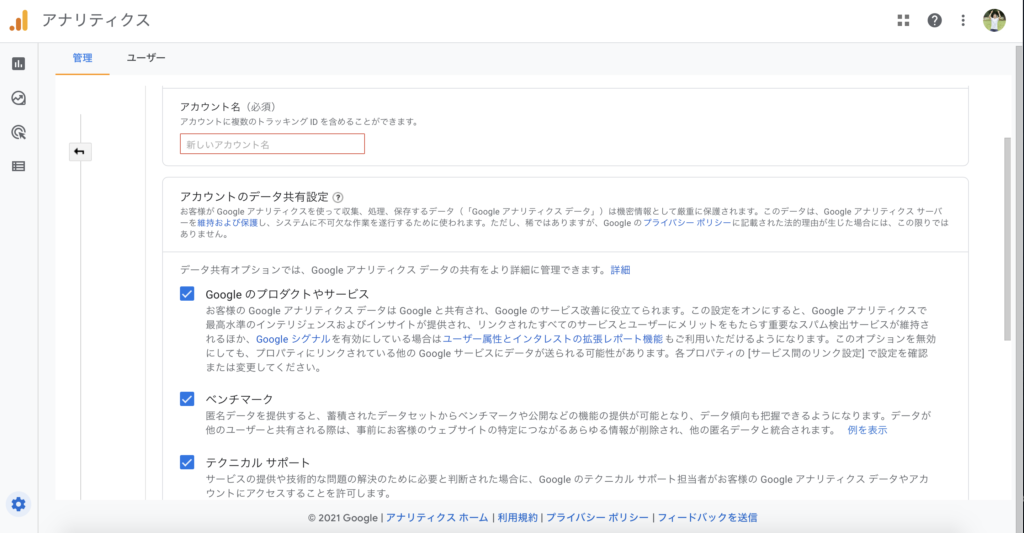
Task: Open the Explore sidebar icon
Action: point(18,98)
